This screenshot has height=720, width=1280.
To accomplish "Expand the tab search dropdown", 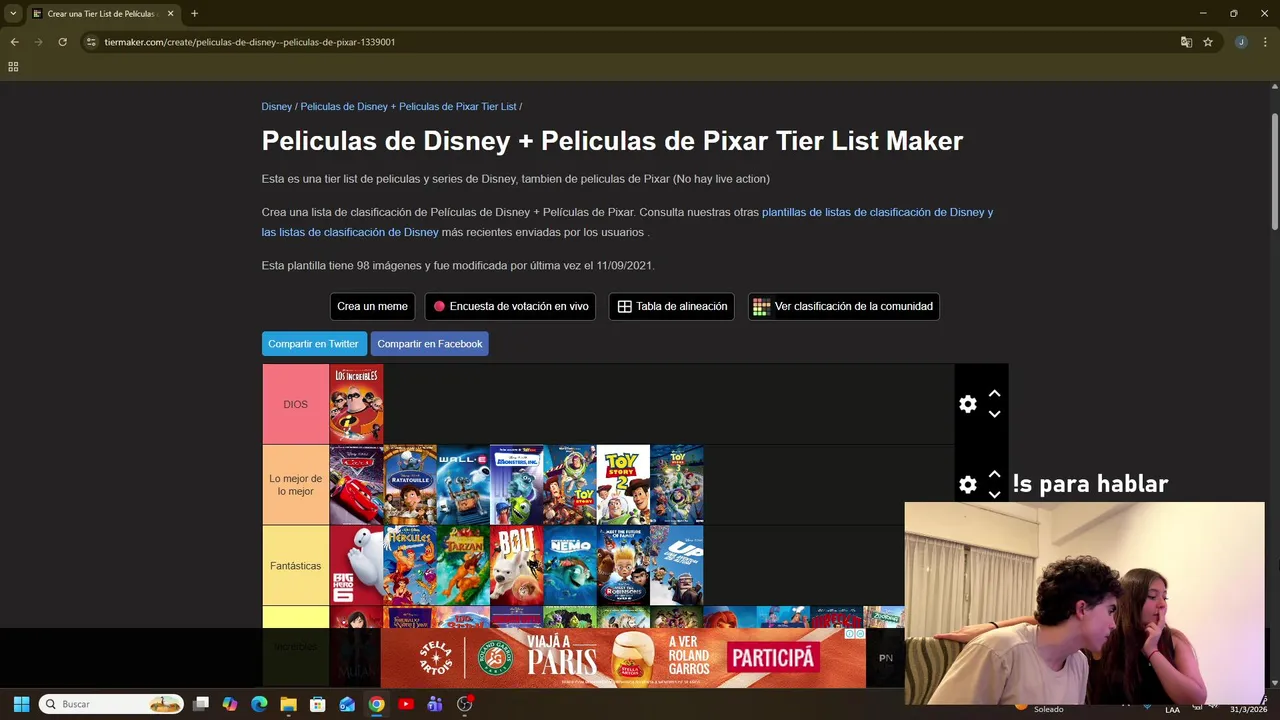I will click(13, 14).
